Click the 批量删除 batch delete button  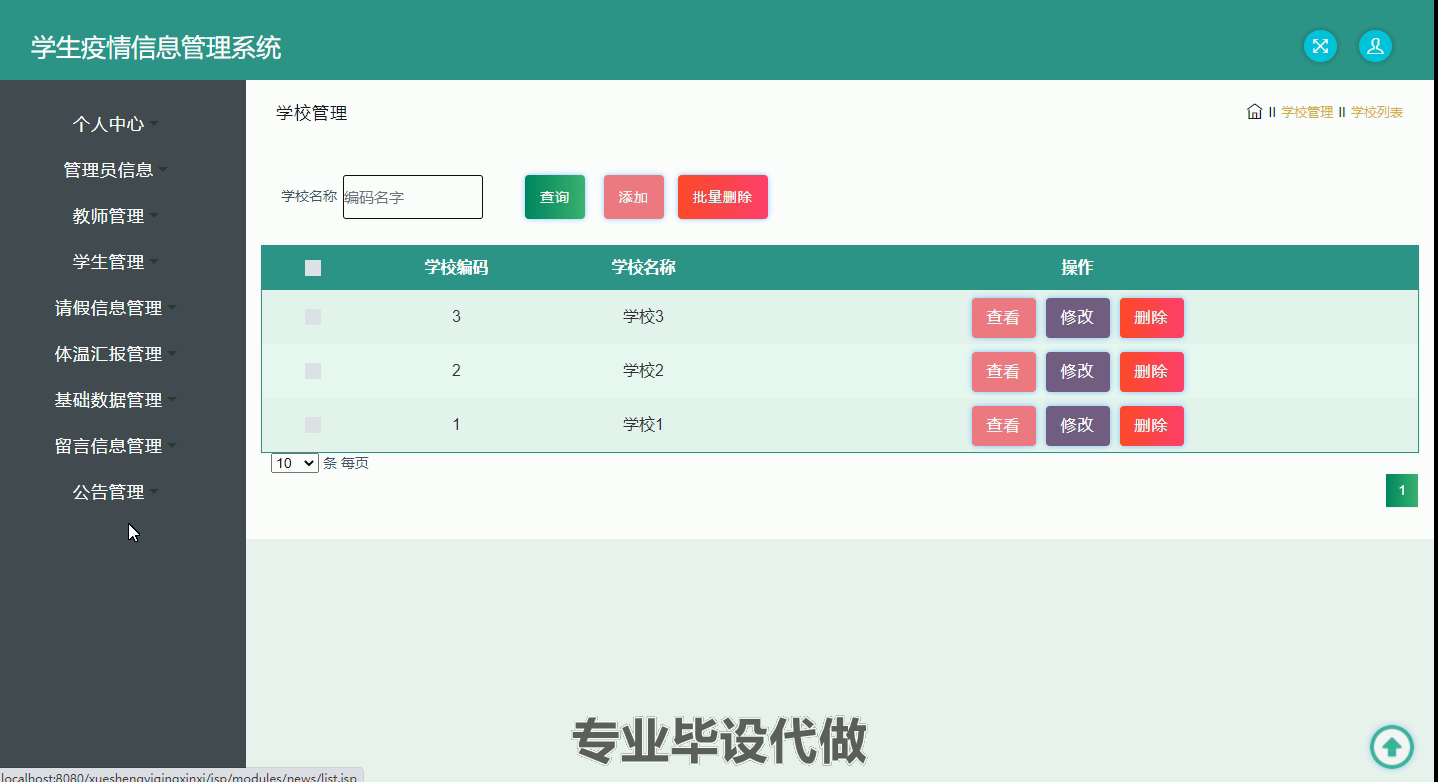click(x=723, y=197)
